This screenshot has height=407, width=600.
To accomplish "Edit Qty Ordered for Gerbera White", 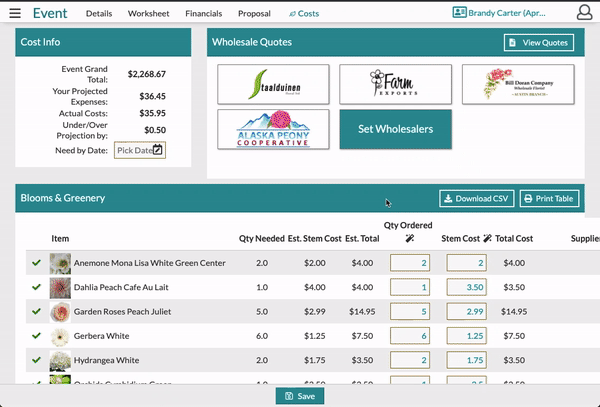I will [410, 336].
